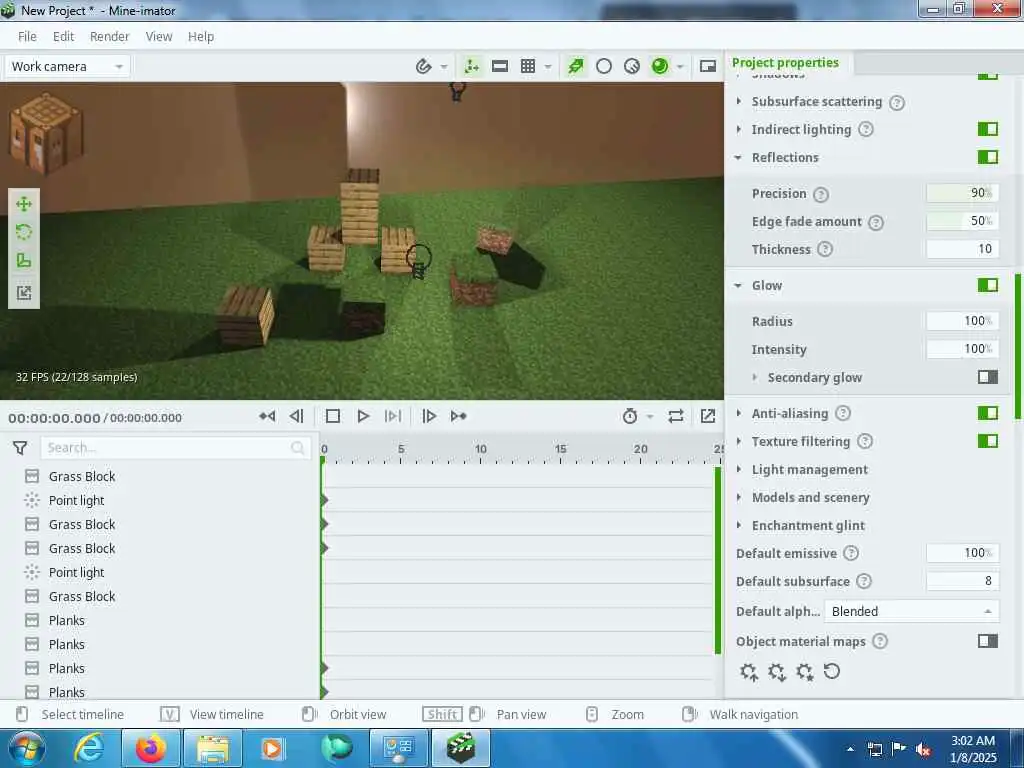Step forward one frame
Viewport: 1024px width, 768px height.
(429, 416)
